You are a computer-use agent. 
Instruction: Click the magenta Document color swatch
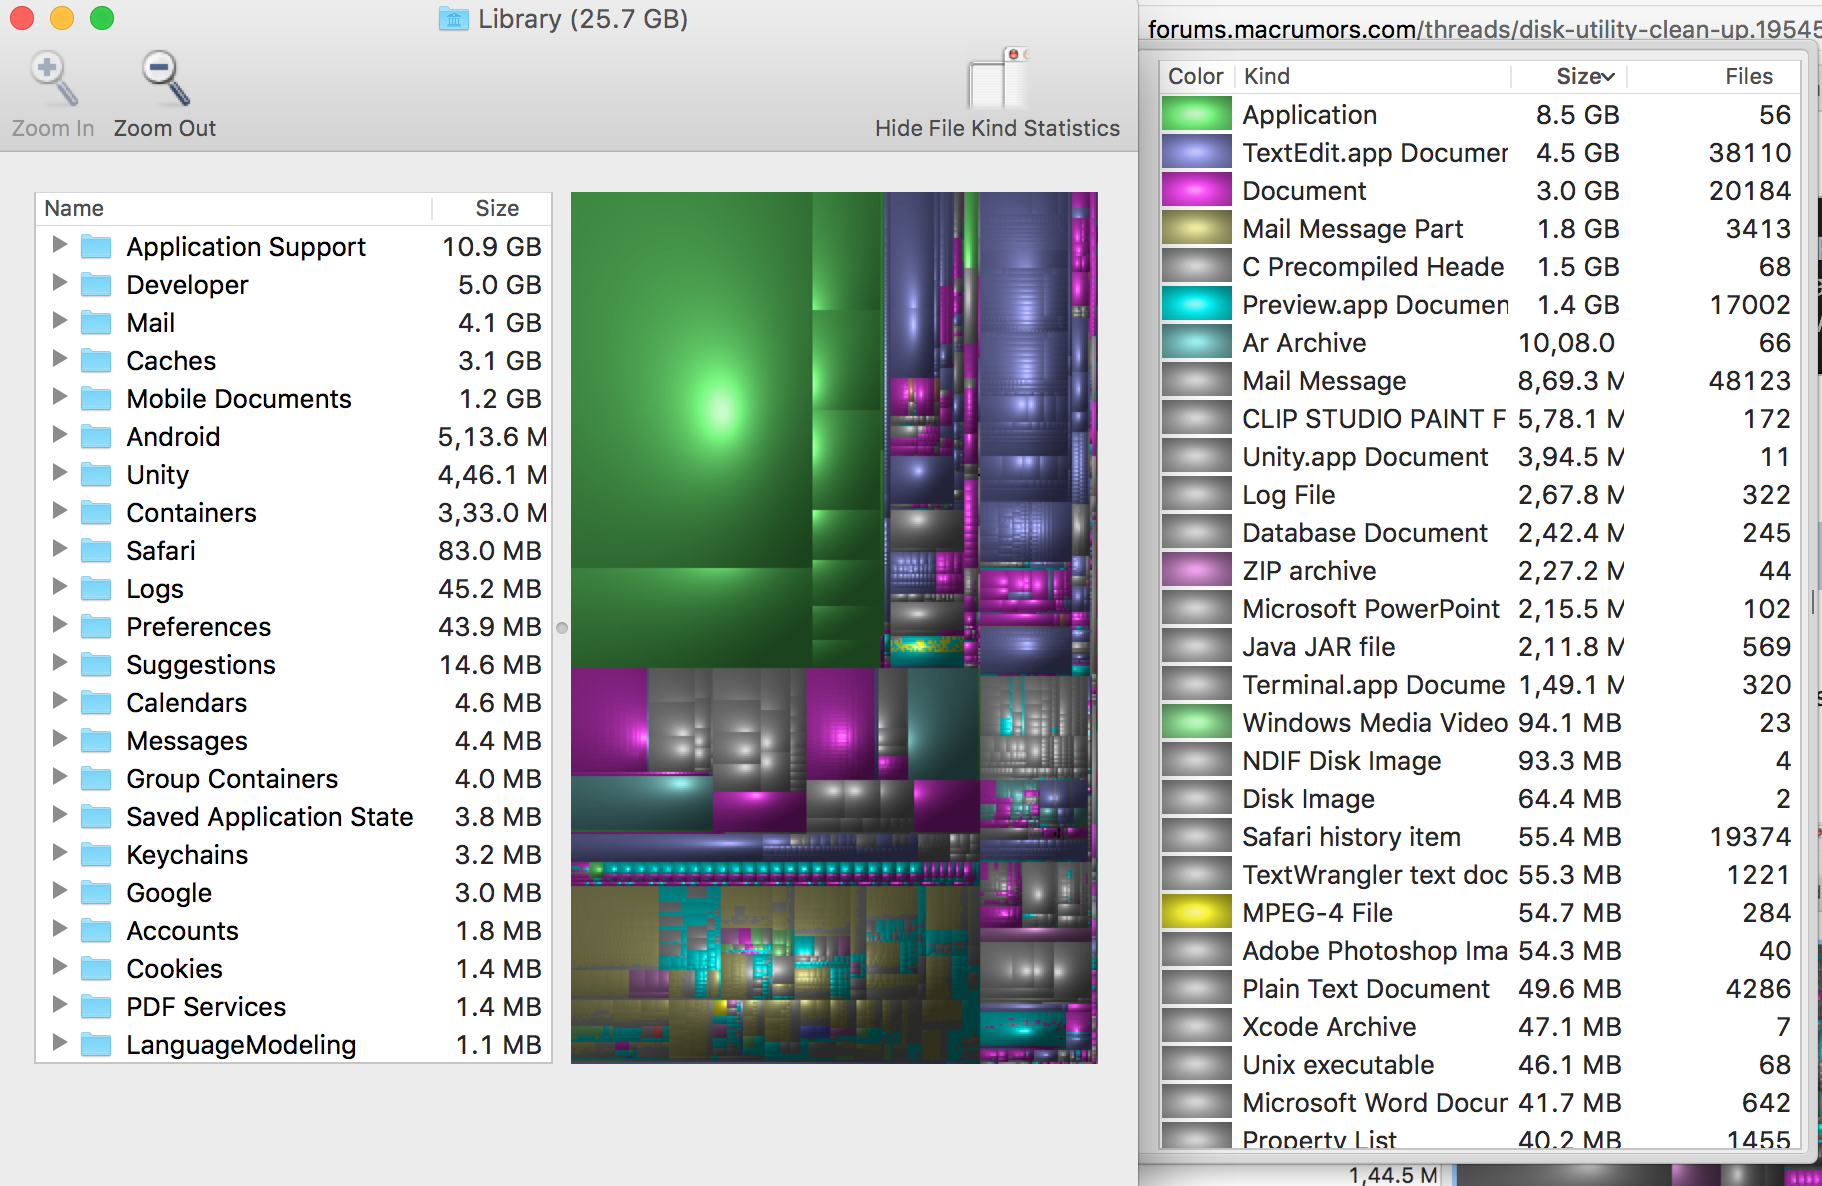coord(1196,190)
